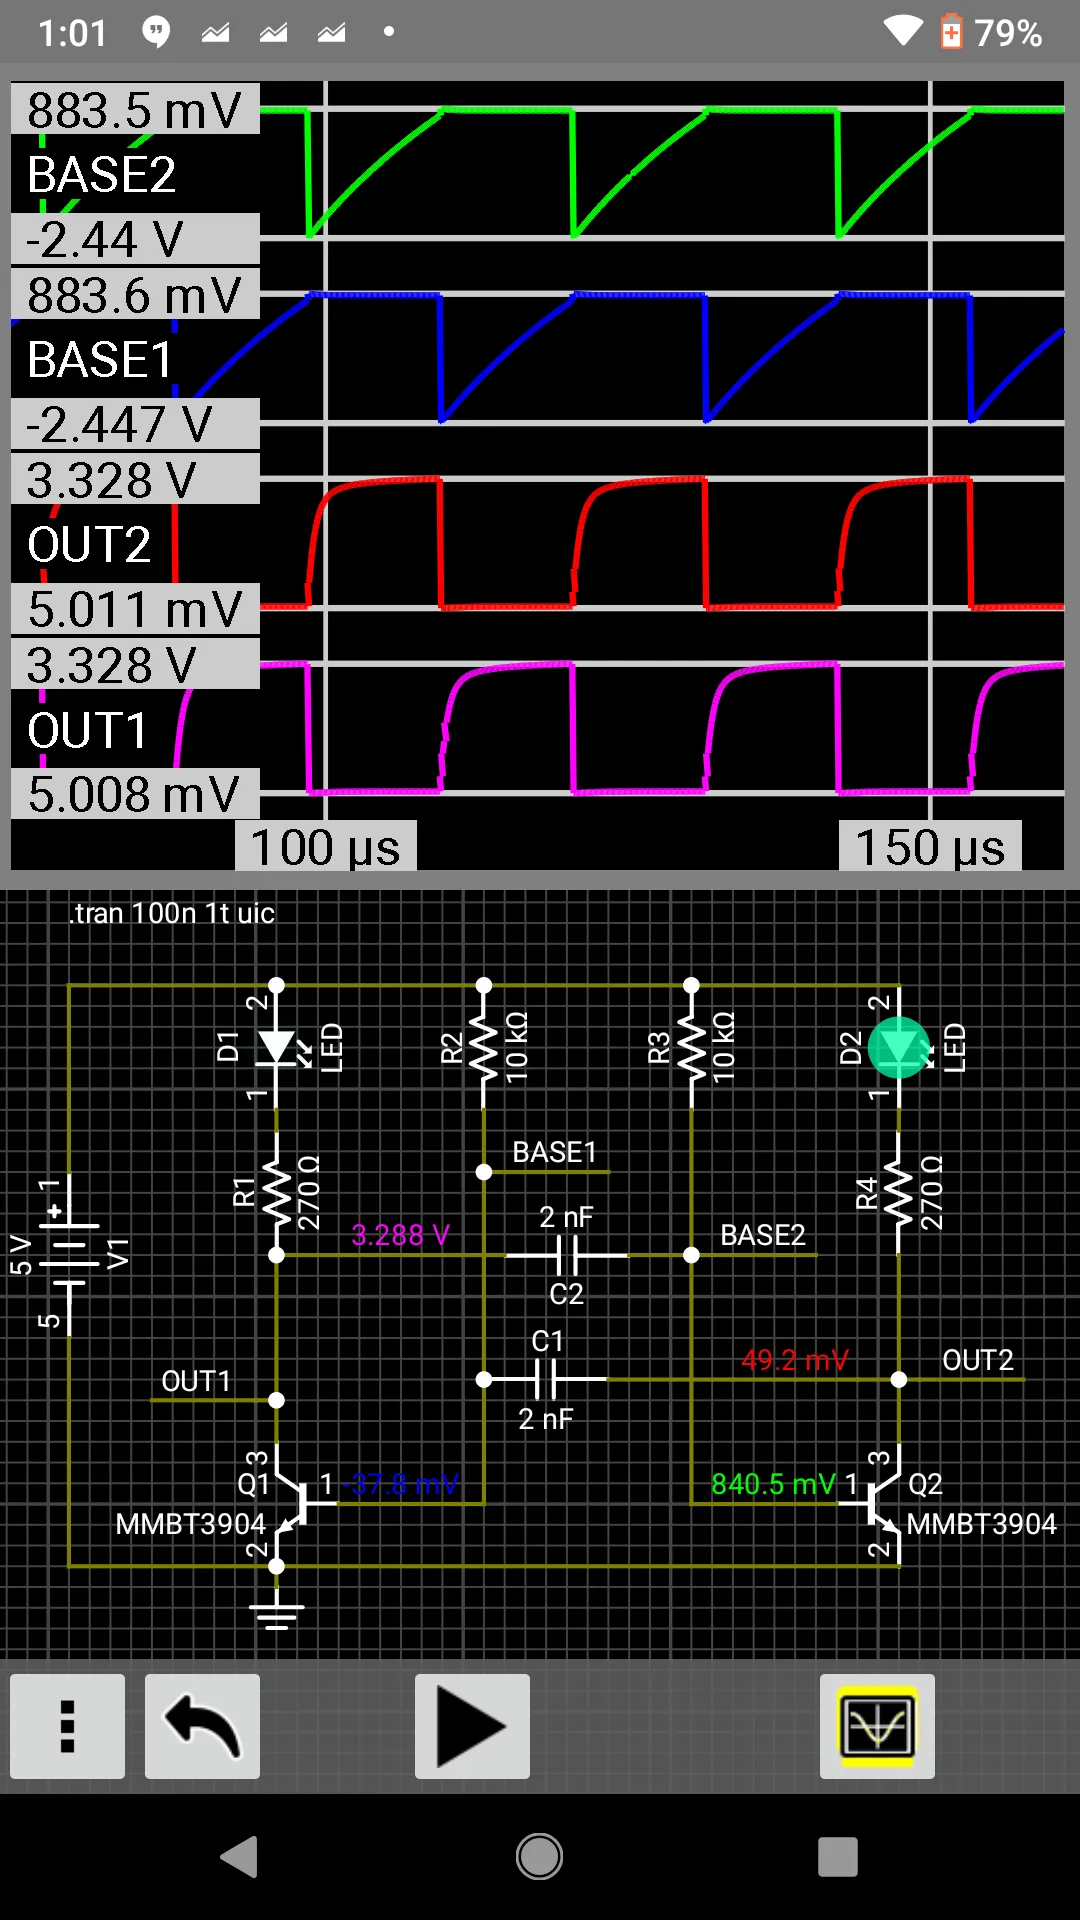Tap the OUT2 net label in schematic
The image size is (1080, 1920).
click(978, 1360)
